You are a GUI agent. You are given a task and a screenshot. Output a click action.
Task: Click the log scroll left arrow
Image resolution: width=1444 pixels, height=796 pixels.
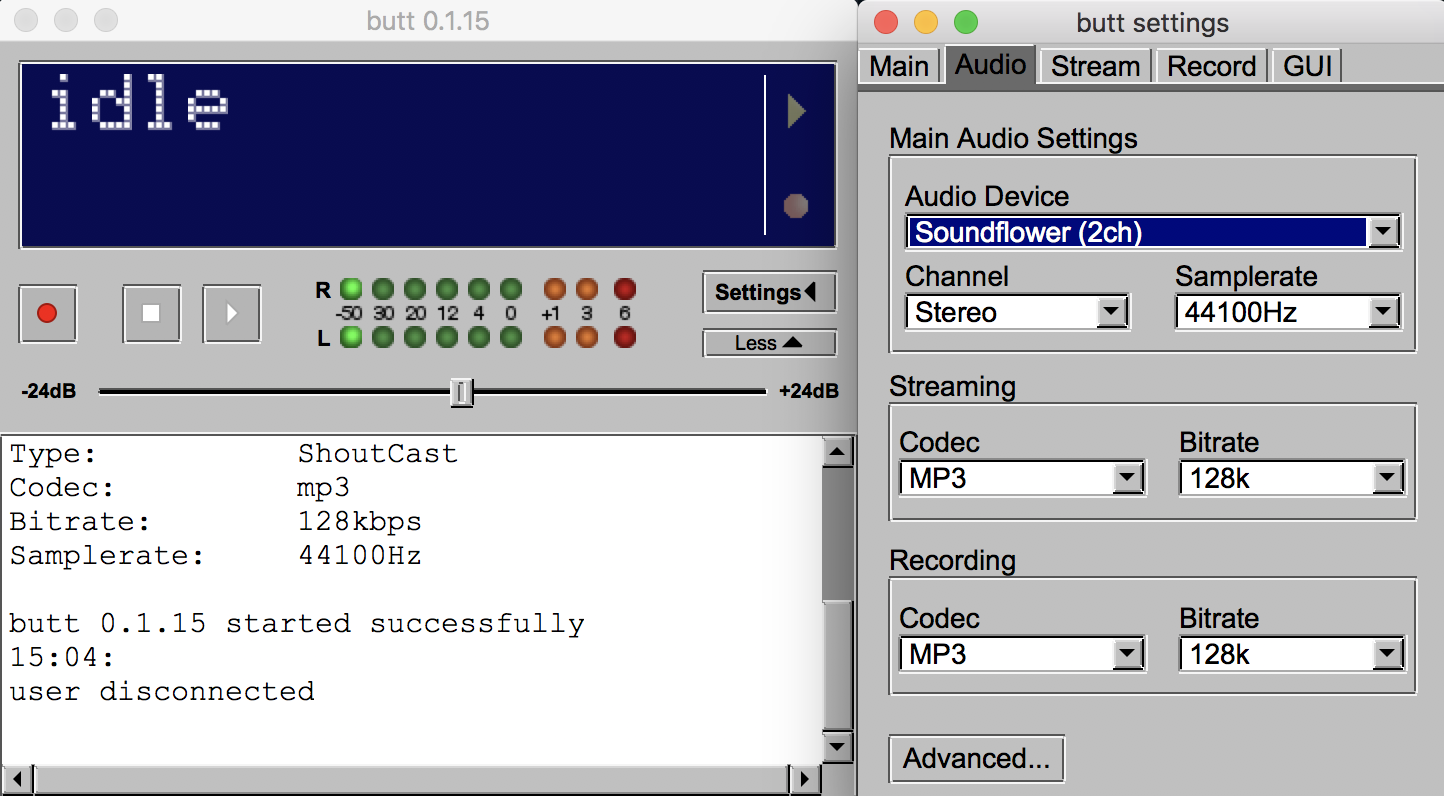pyautogui.click(x=18, y=778)
